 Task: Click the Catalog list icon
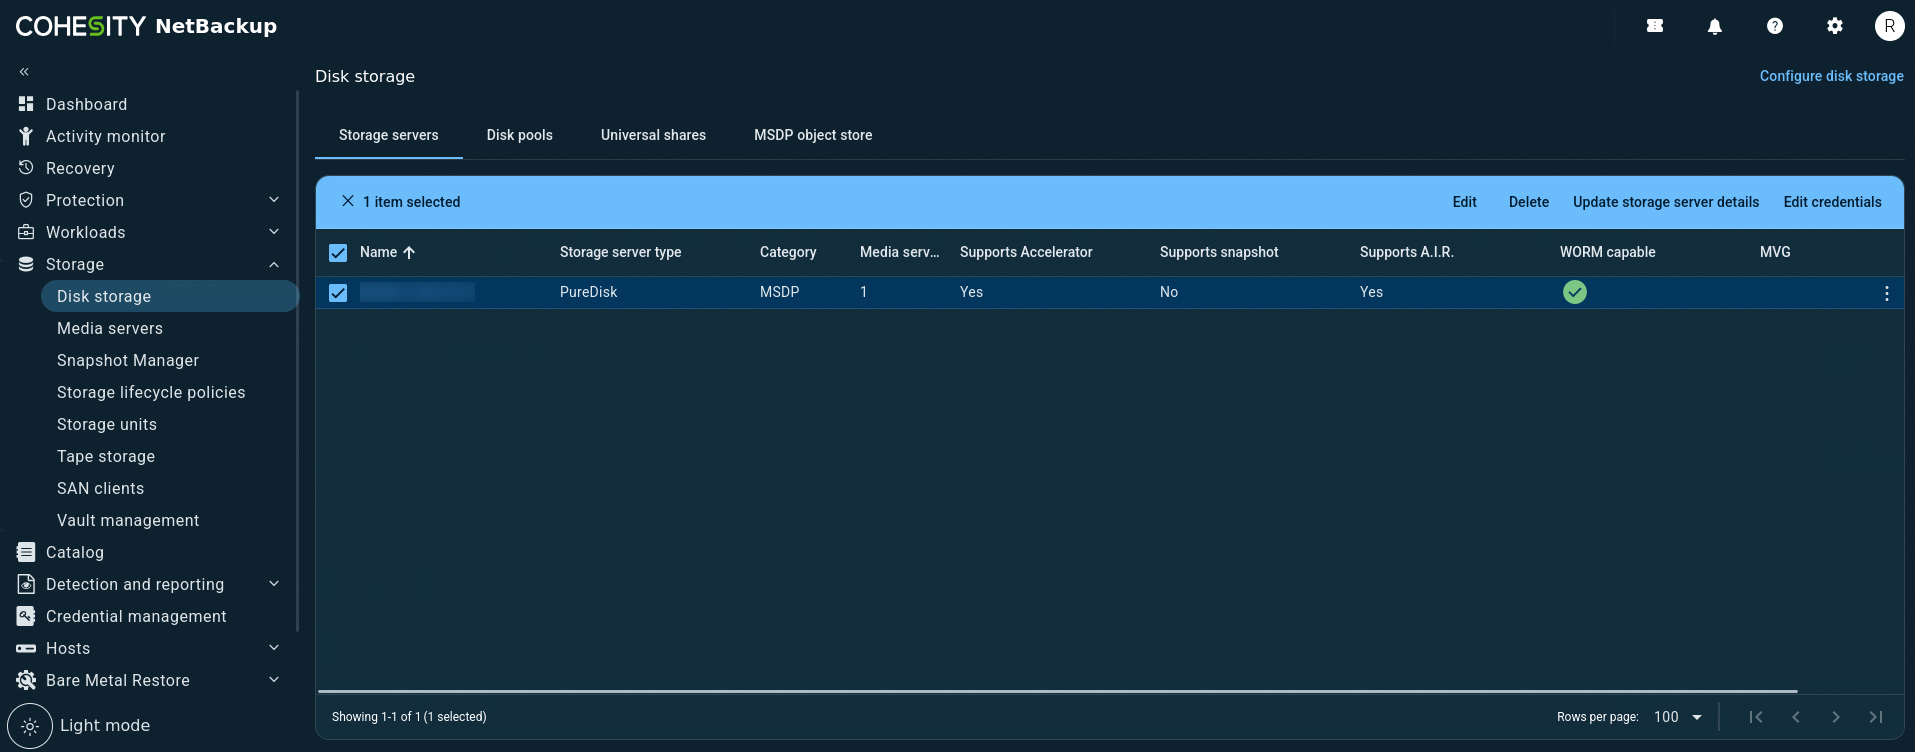pyautogui.click(x=26, y=552)
